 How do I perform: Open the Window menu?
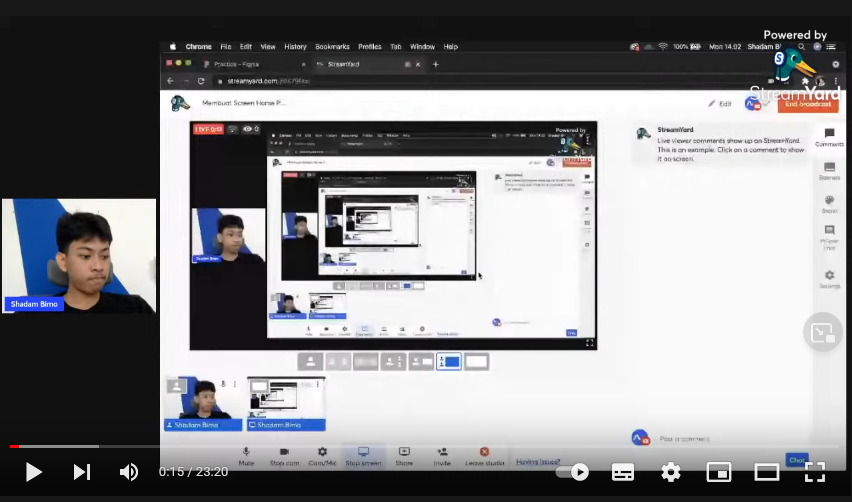coord(422,47)
